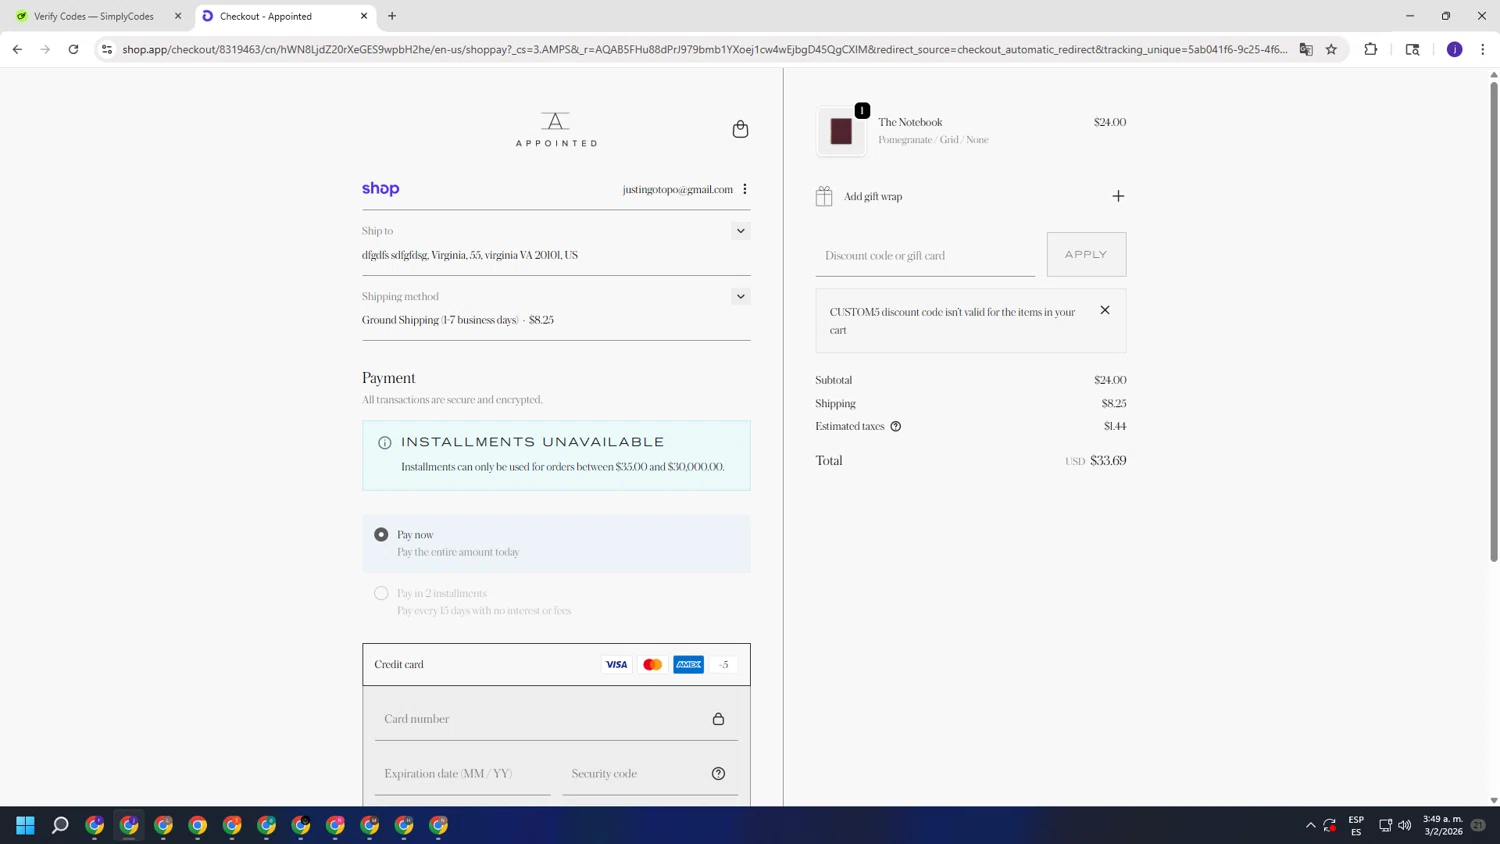
Task: Click The Notebook product title
Action: tap(910, 122)
